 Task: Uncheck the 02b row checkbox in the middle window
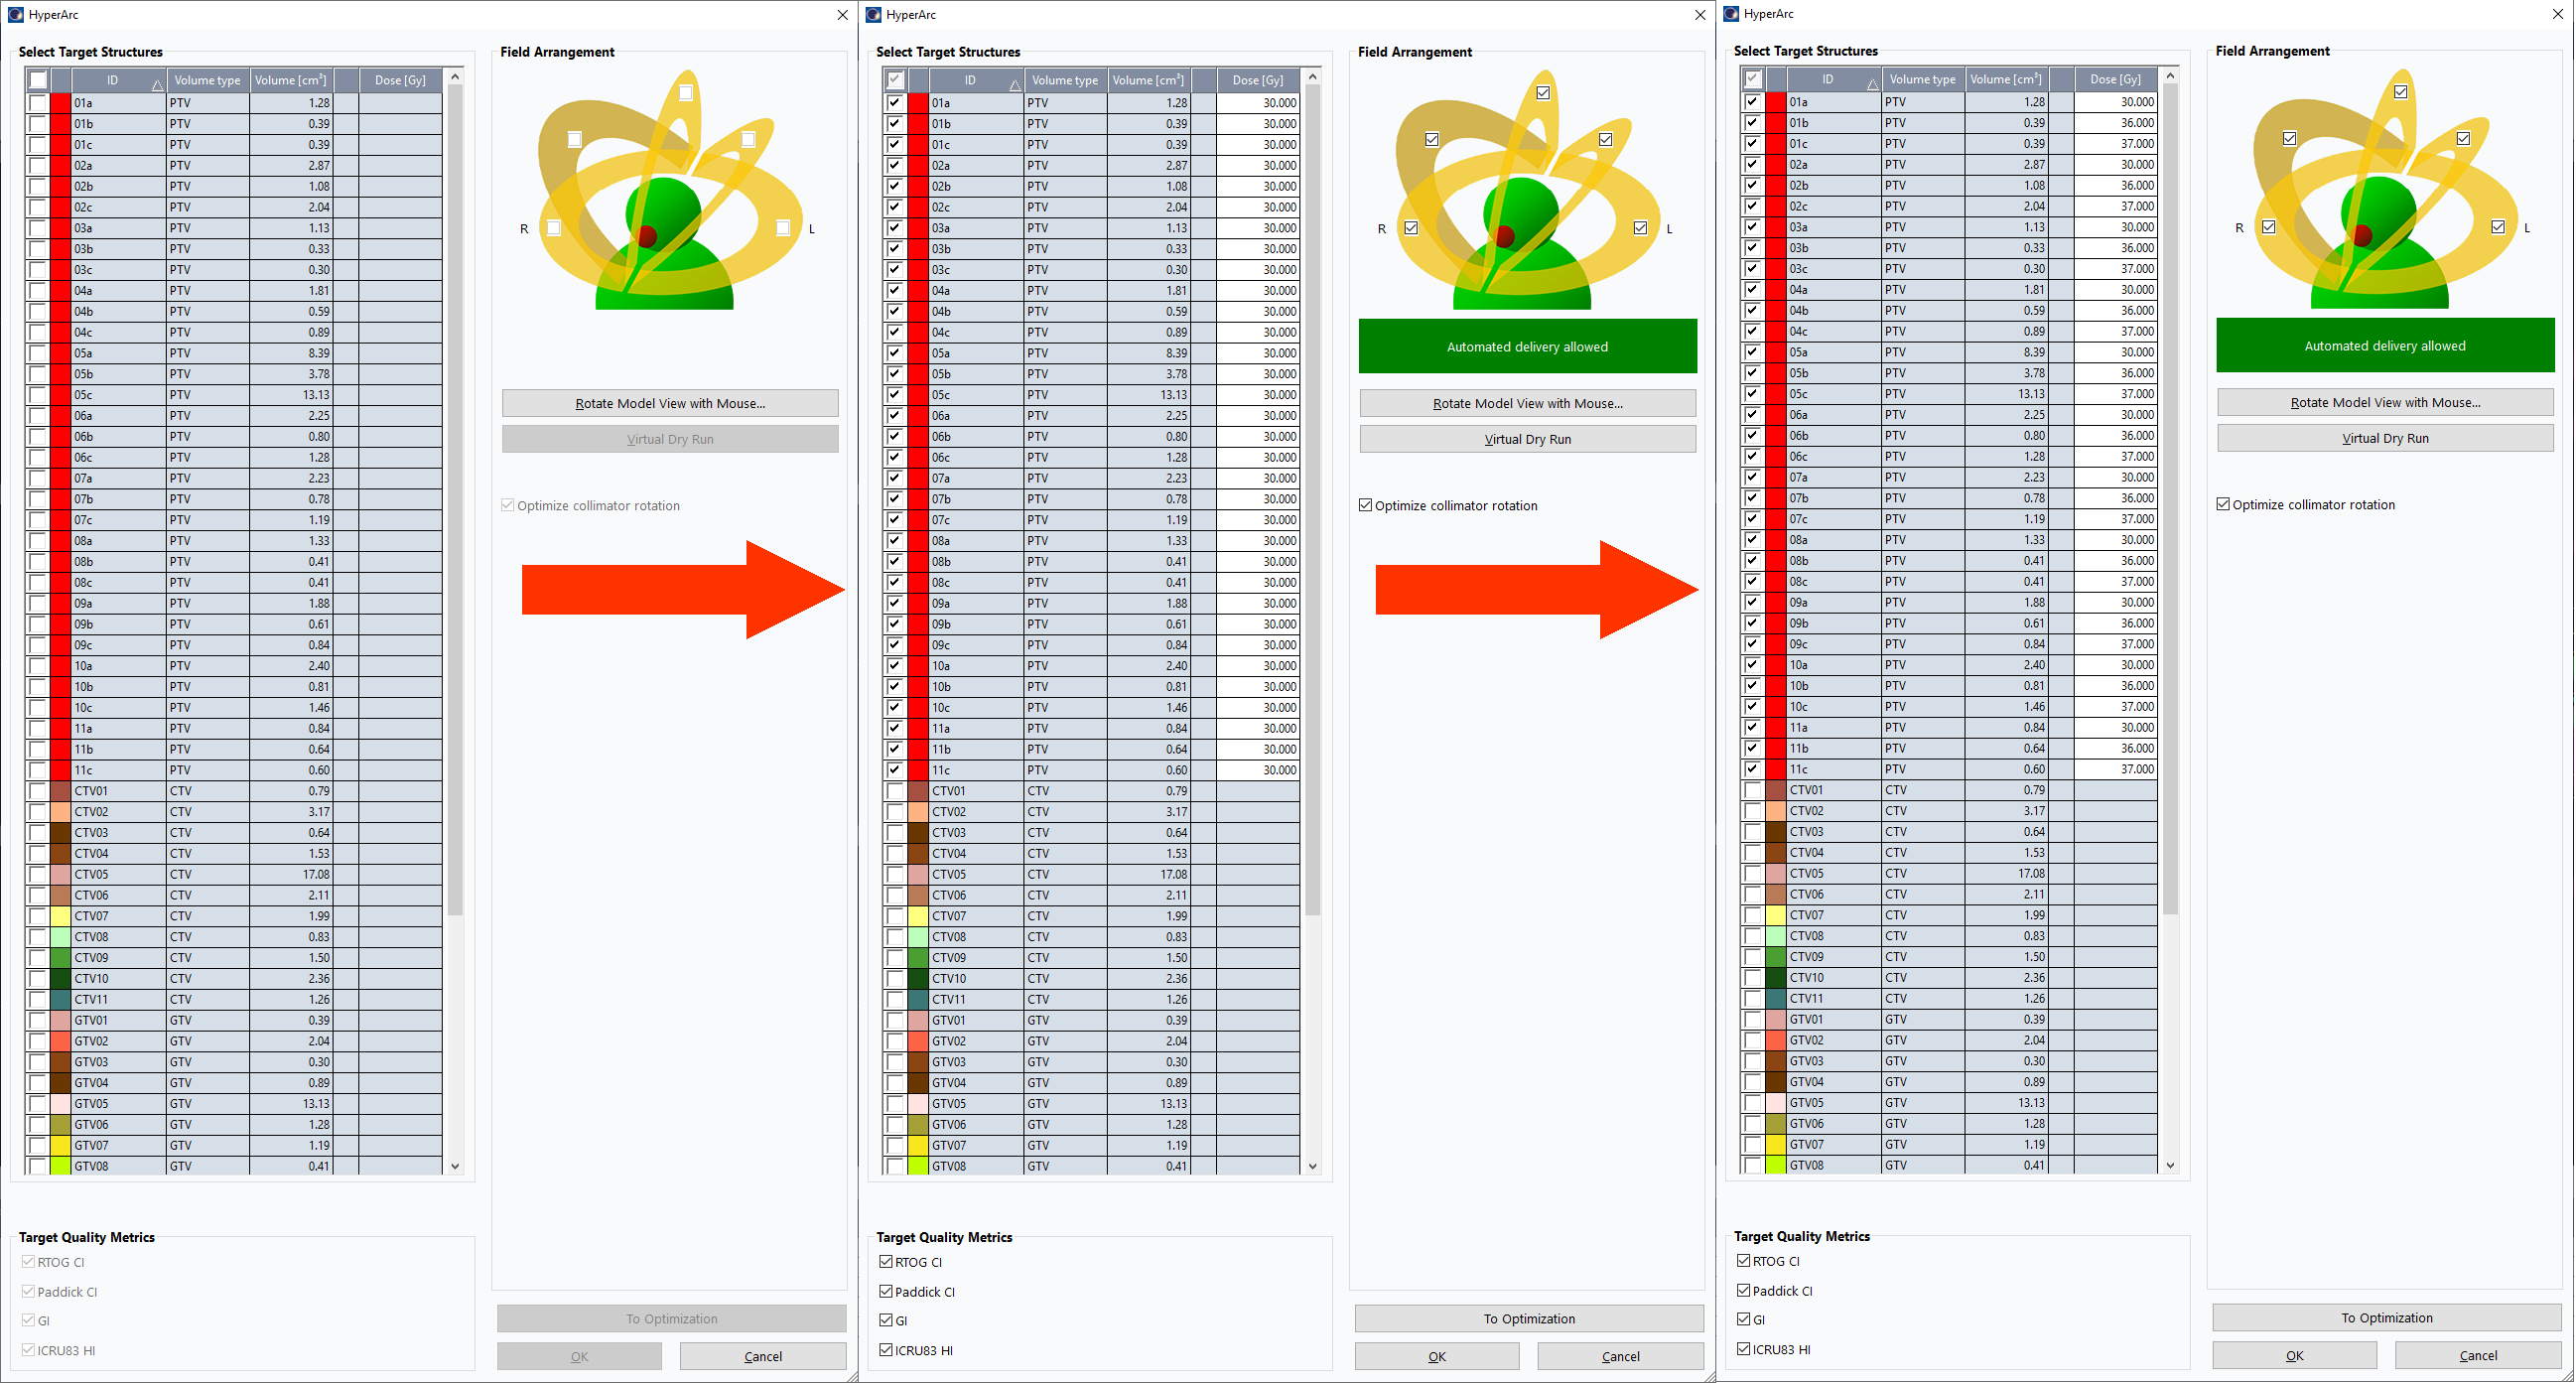pos(895,186)
